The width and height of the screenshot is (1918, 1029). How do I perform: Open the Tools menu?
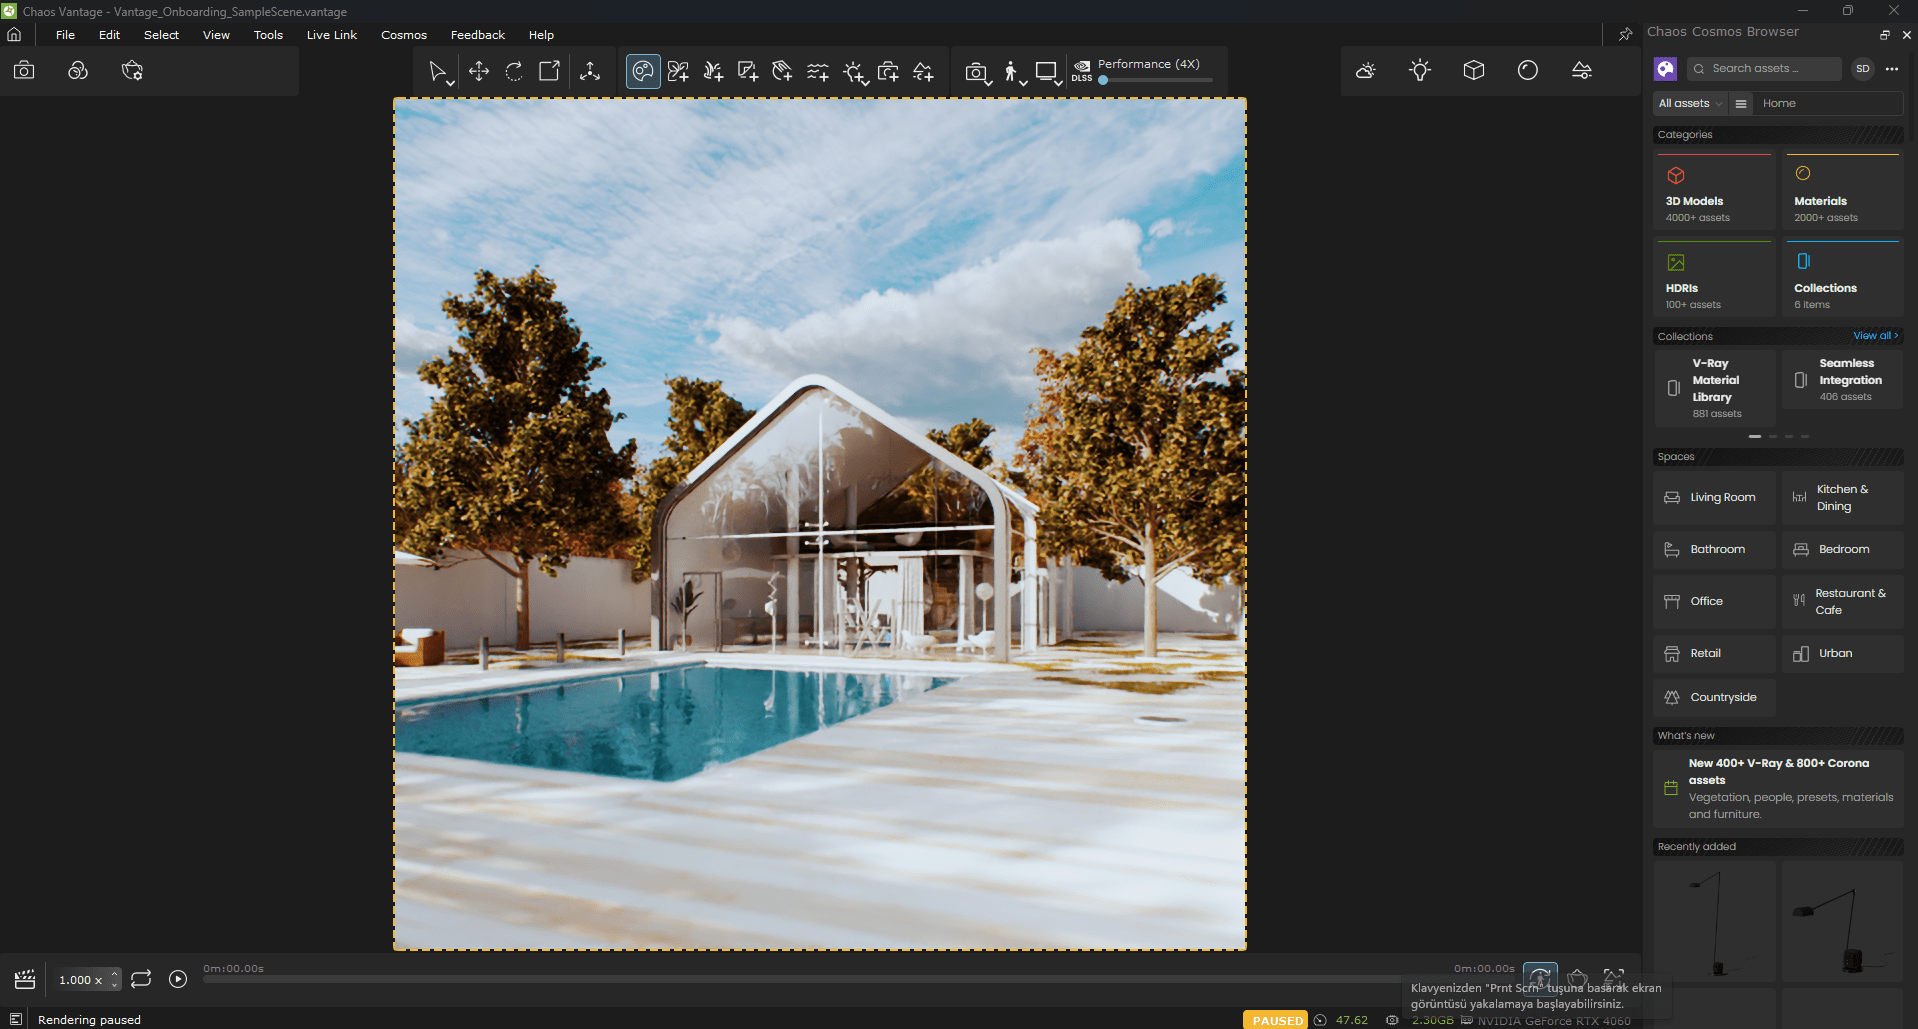point(268,35)
